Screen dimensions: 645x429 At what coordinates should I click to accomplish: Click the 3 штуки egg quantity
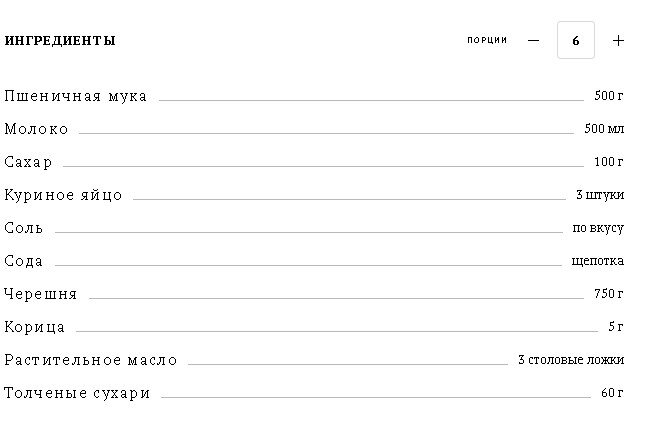(x=600, y=195)
